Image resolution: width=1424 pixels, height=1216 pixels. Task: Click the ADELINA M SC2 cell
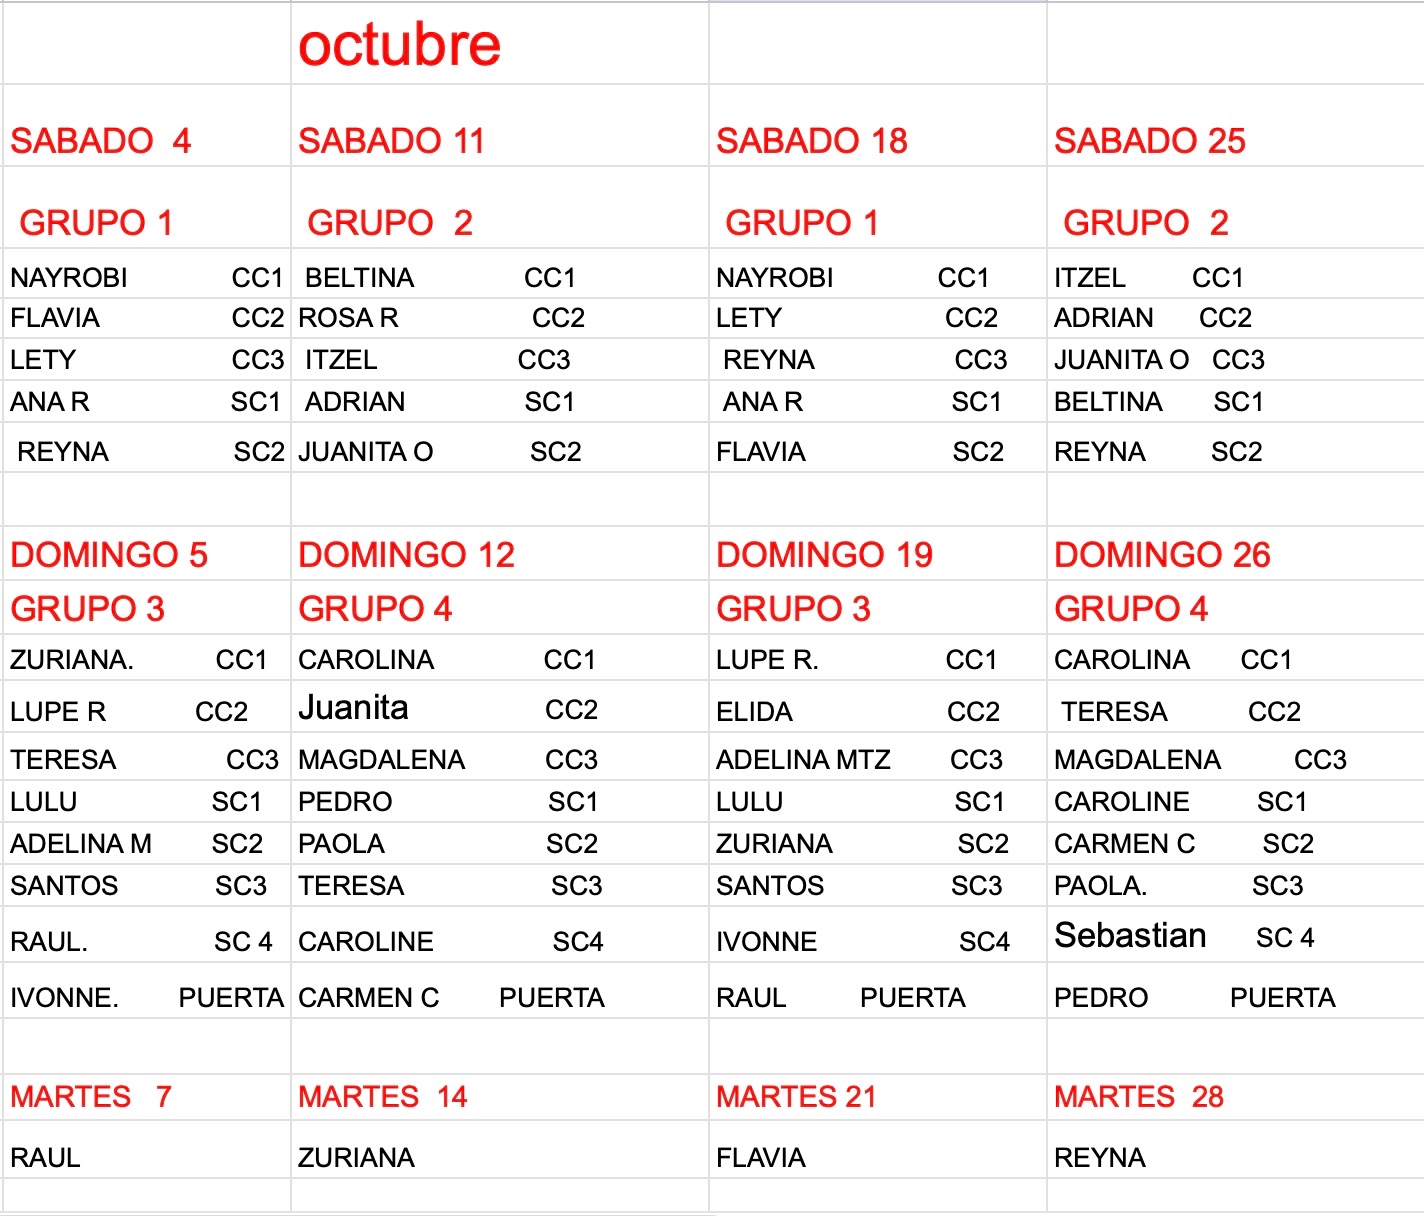click(136, 844)
